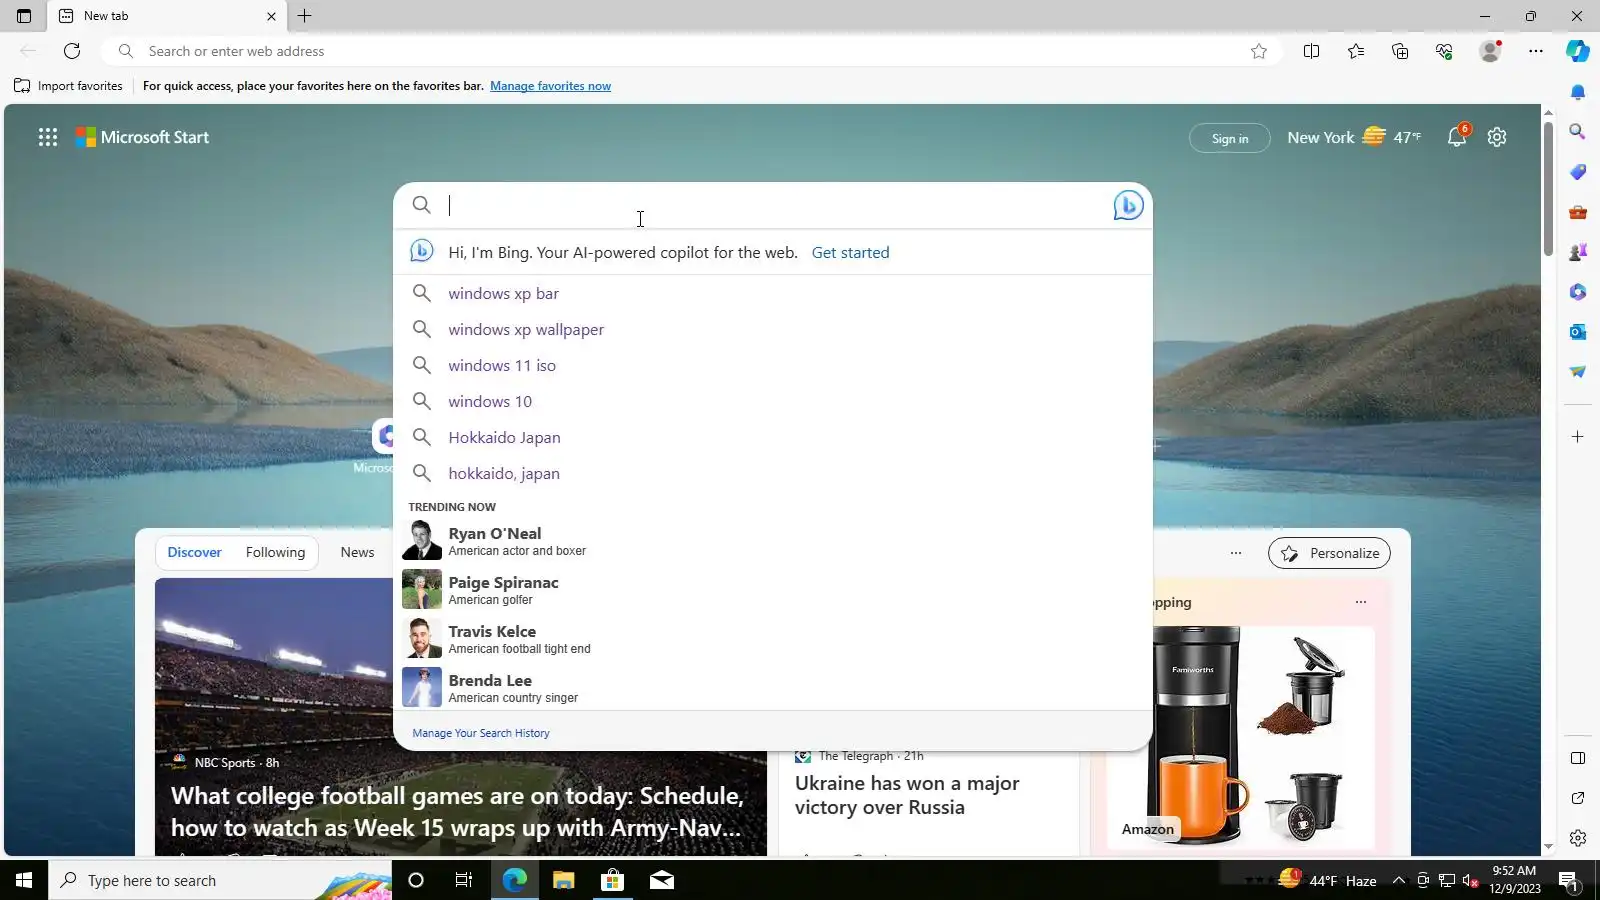
Task: Open the Microsoft Start app launcher grid
Action: point(48,137)
